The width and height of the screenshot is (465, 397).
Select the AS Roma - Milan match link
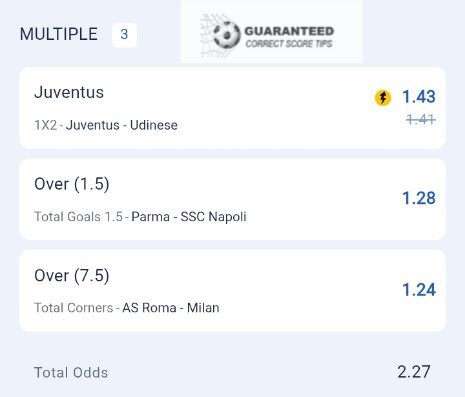click(x=171, y=308)
